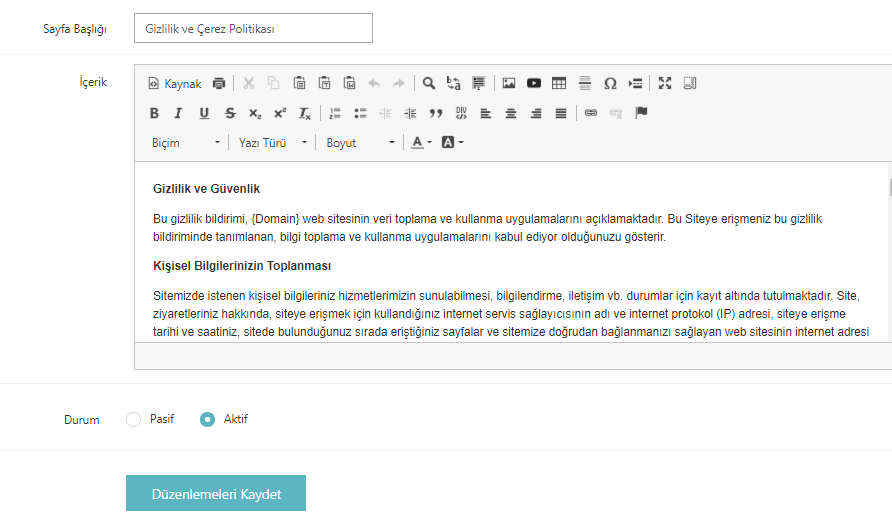Insert a numbered list

tap(335, 113)
